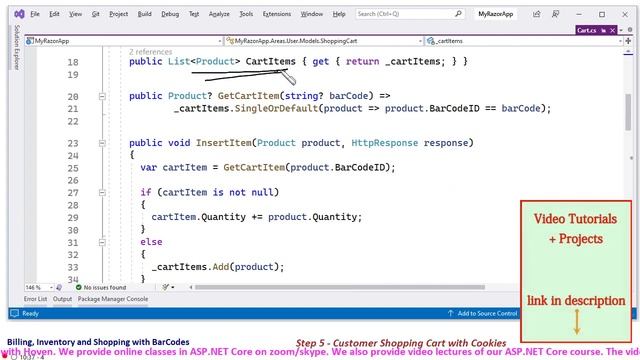Click the line number 25
The width and height of the screenshot is (640, 360).
click(73, 168)
